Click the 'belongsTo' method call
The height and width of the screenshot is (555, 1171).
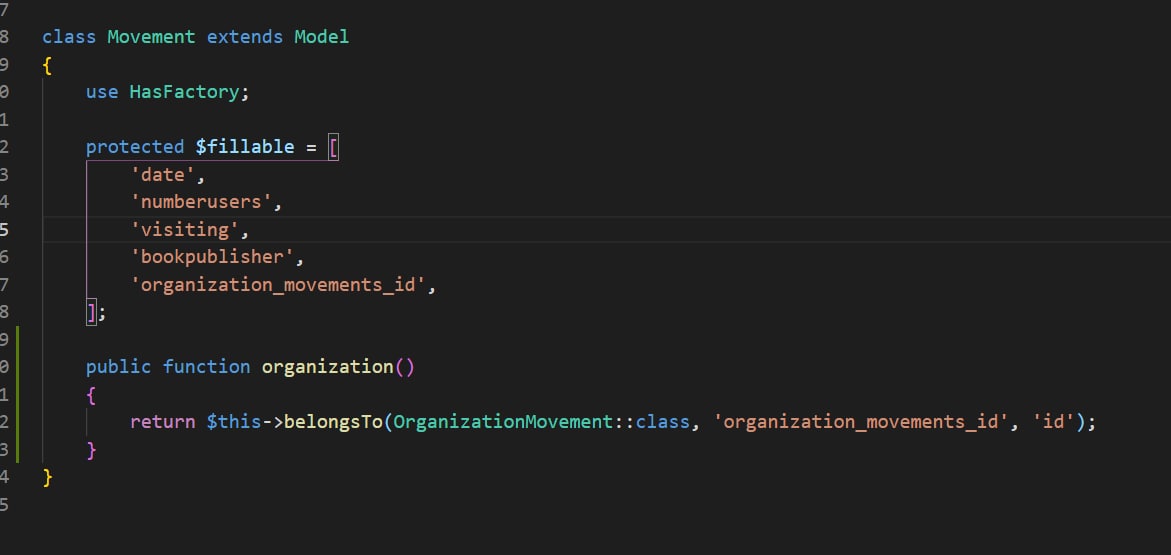pyautogui.click(x=333, y=422)
